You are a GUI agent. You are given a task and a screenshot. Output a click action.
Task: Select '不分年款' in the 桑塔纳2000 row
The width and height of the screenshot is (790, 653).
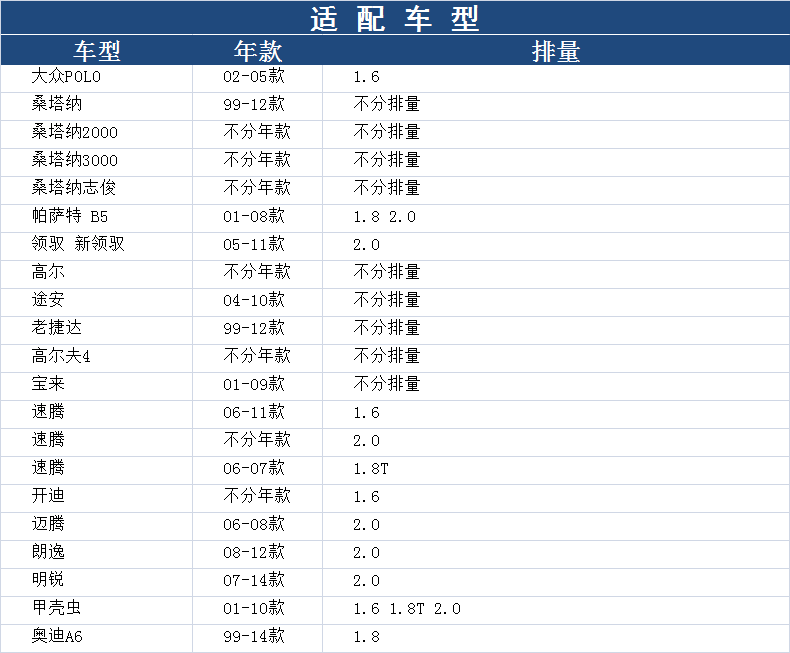click(x=257, y=133)
